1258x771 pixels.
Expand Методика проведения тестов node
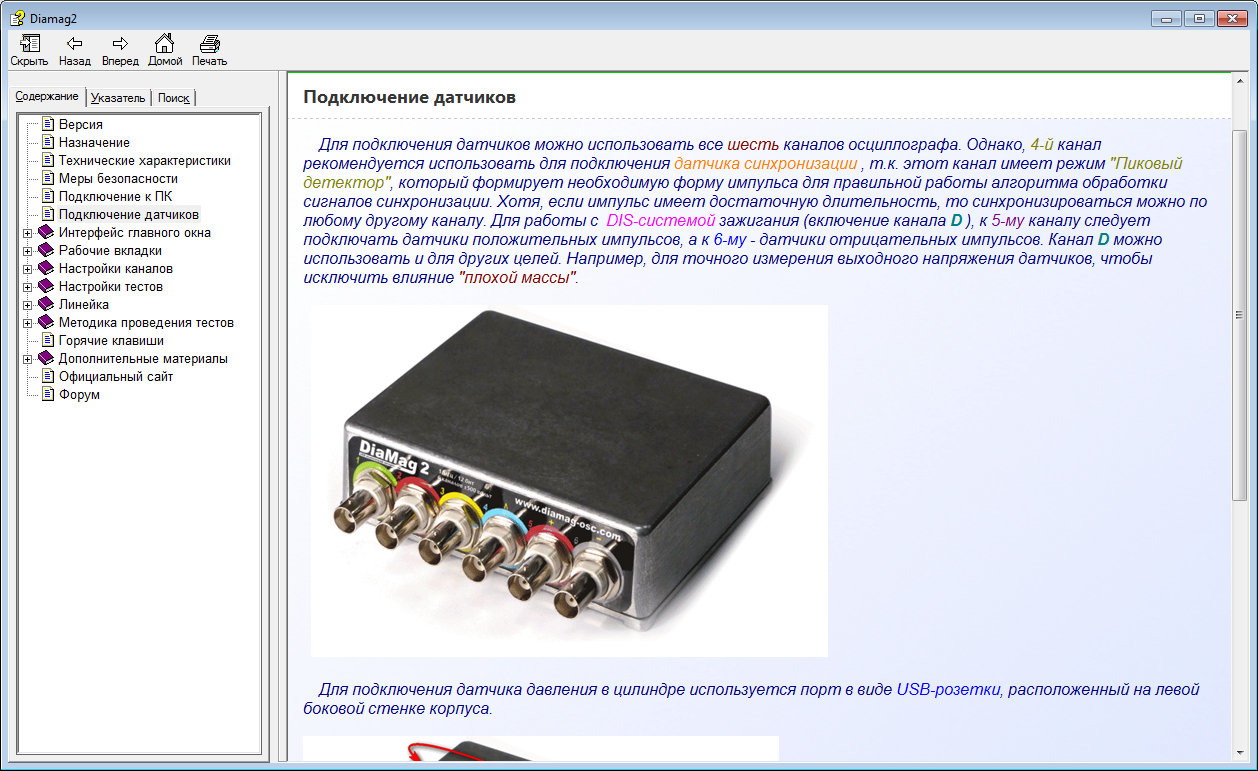(x=28, y=323)
